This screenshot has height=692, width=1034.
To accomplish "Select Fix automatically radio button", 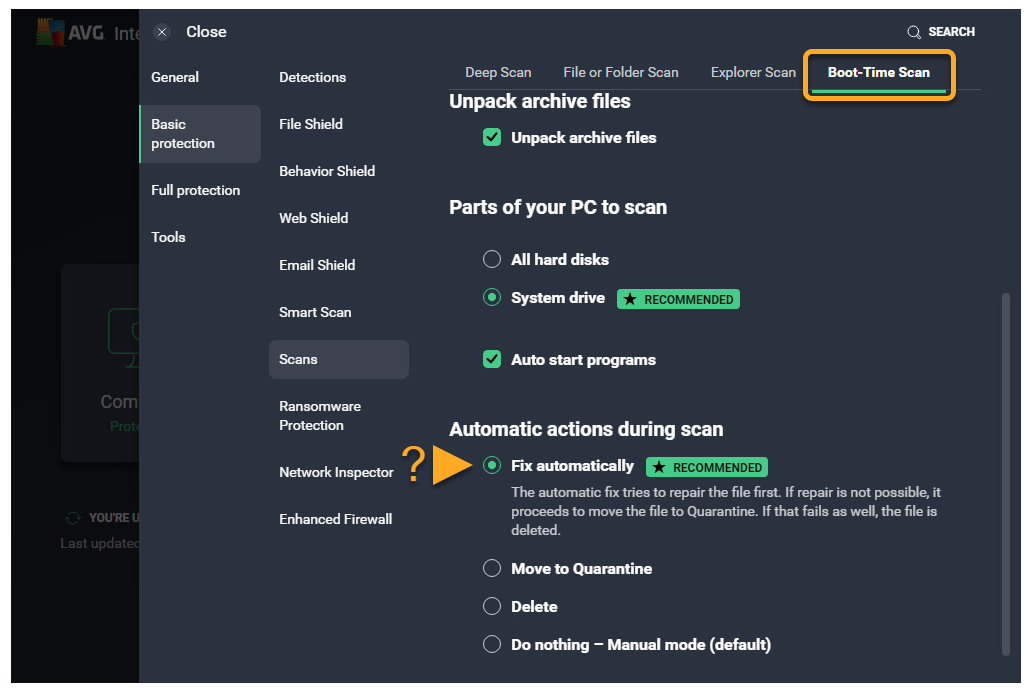I will 492,466.
